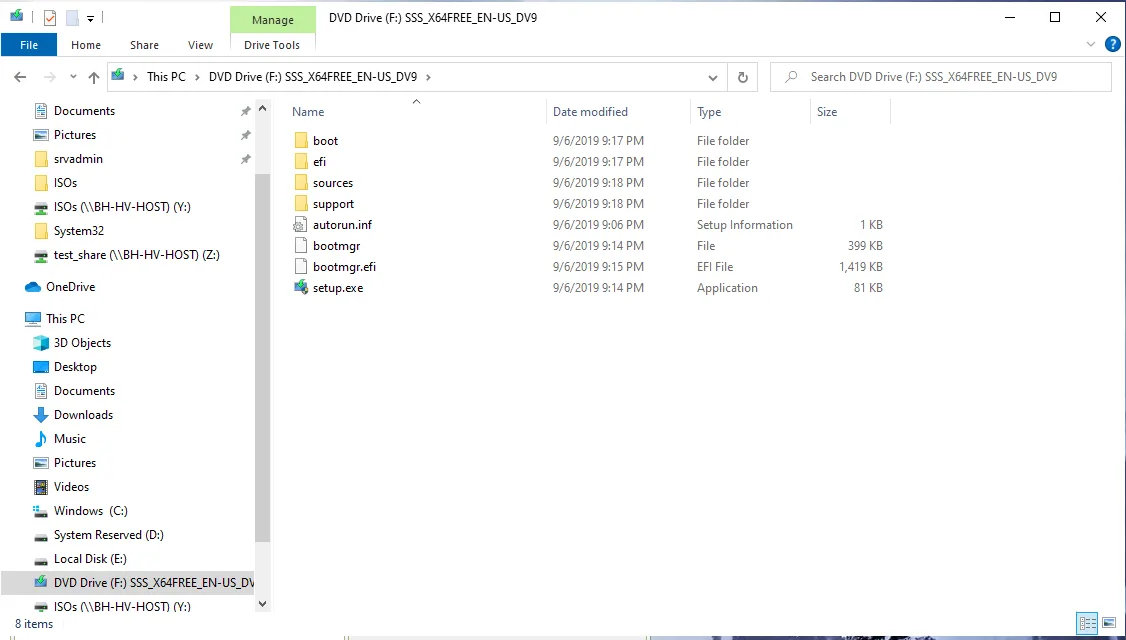Open the Drive Tools tab
The width and height of the screenshot is (1126, 640).
[x=272, y=45]
